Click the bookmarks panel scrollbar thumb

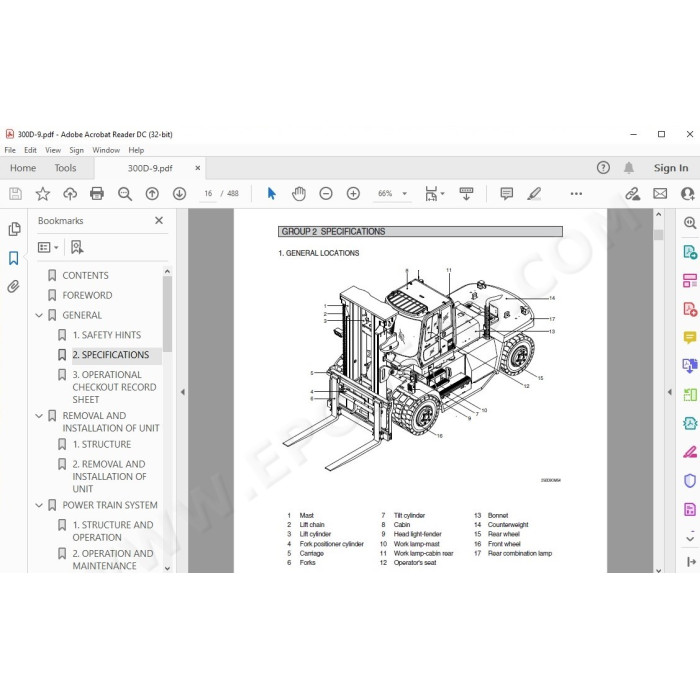point(167,313)
